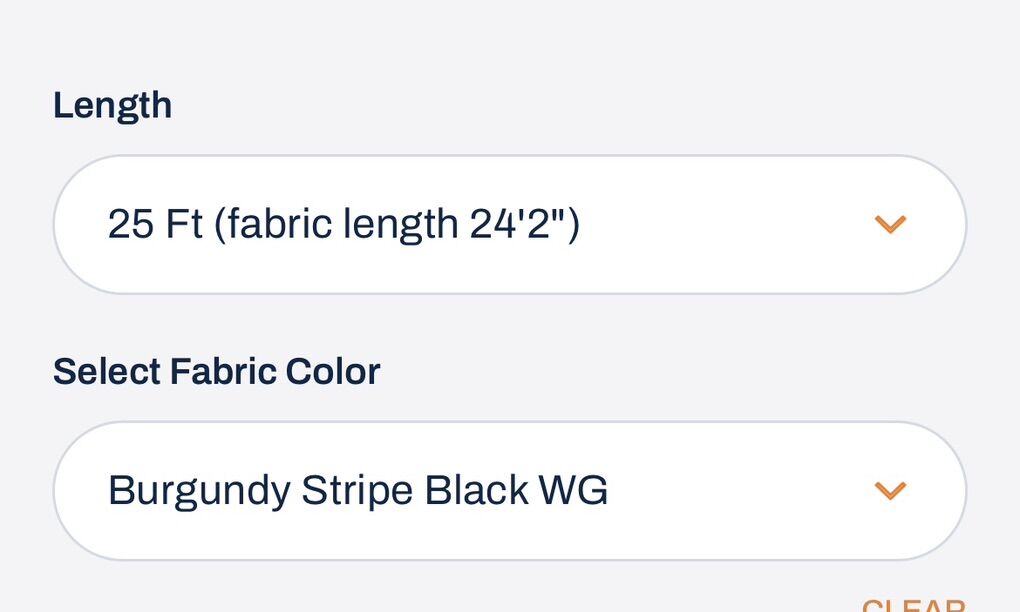The image size is (1020, 612).
Task: Open the Select Fabric Color dropdown
Action: 509,491
